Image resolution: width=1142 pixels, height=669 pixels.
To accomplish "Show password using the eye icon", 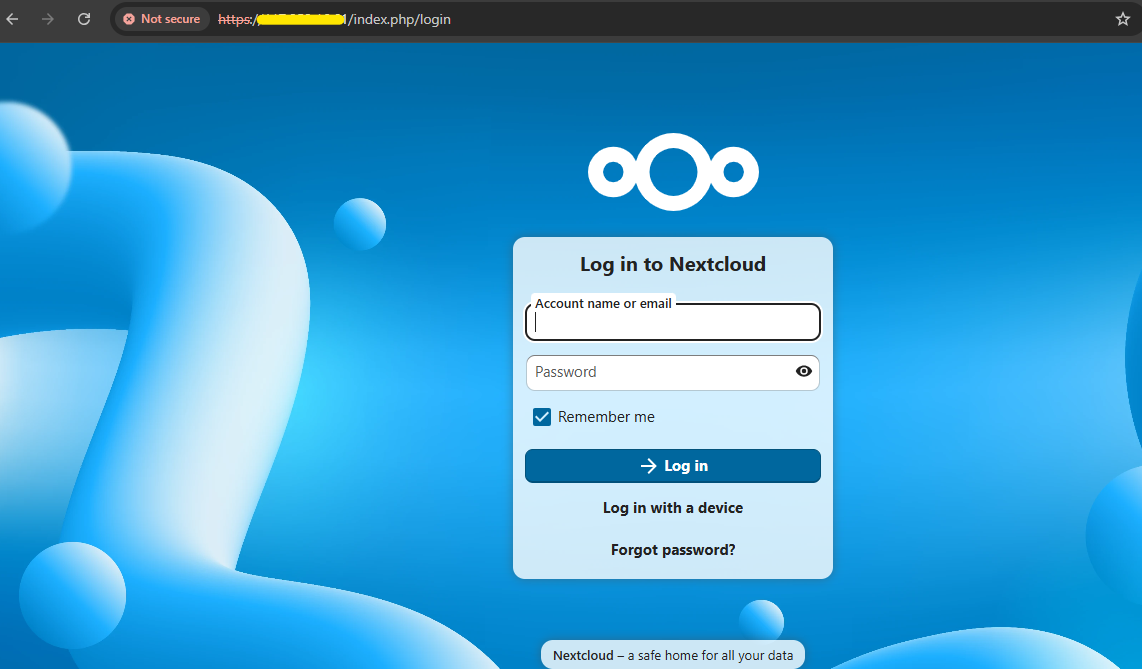I will coord(803,371).
